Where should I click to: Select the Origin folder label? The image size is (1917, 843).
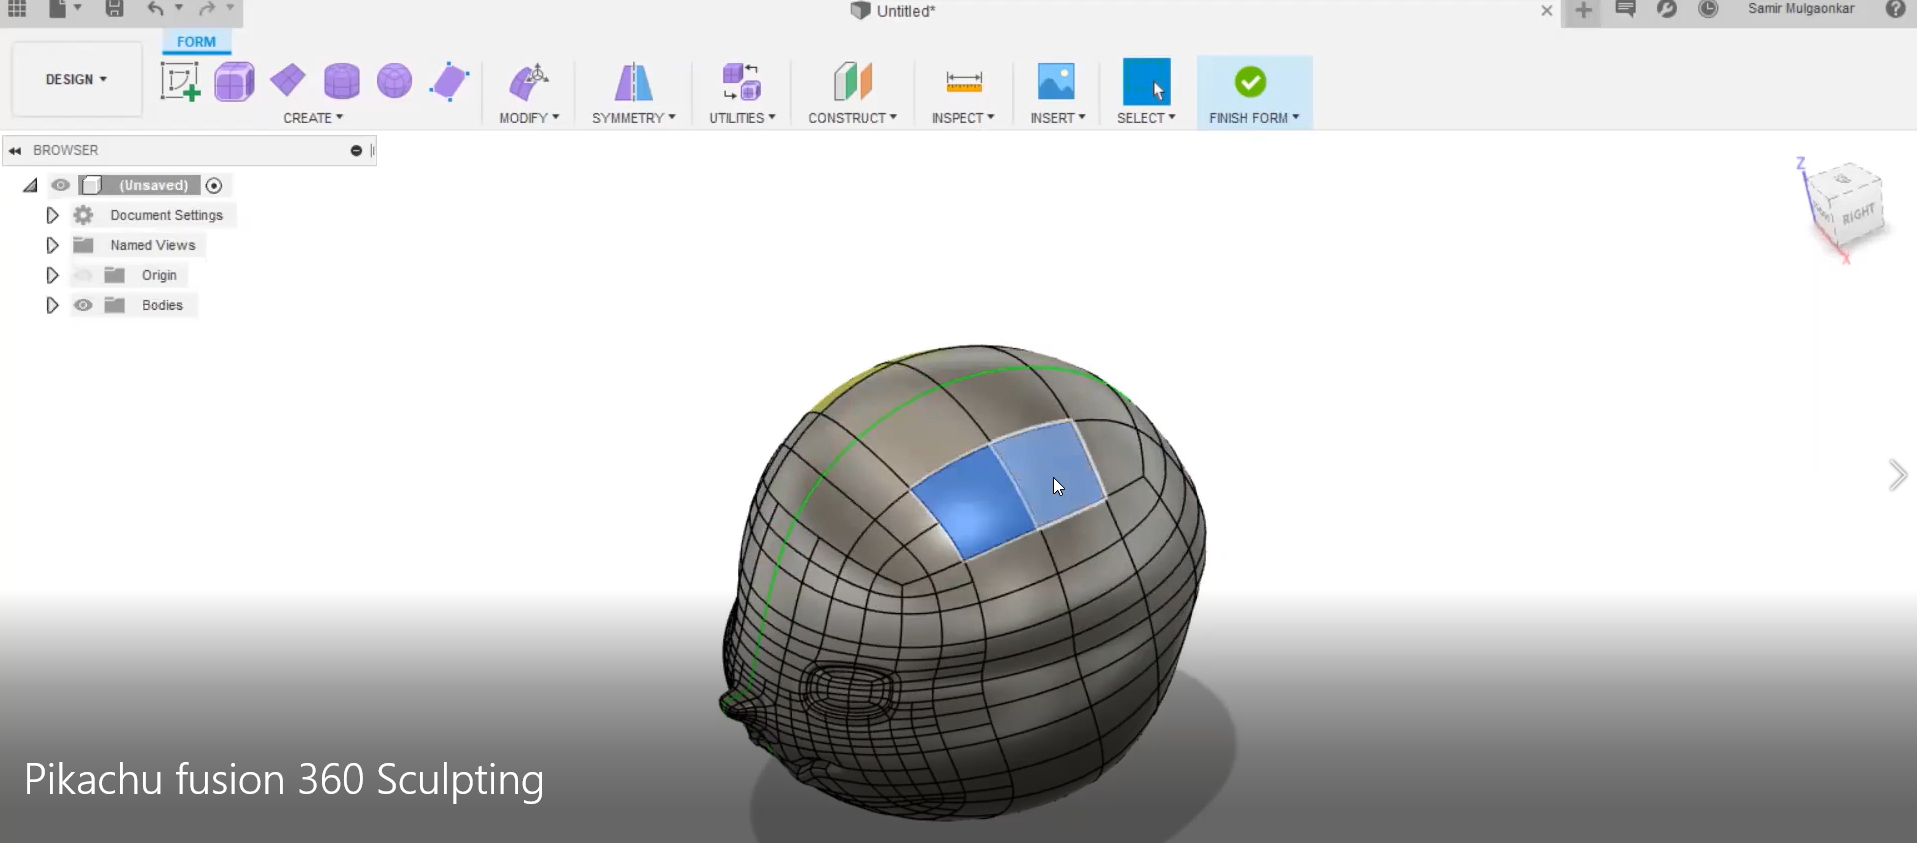(x=159, y=275)
